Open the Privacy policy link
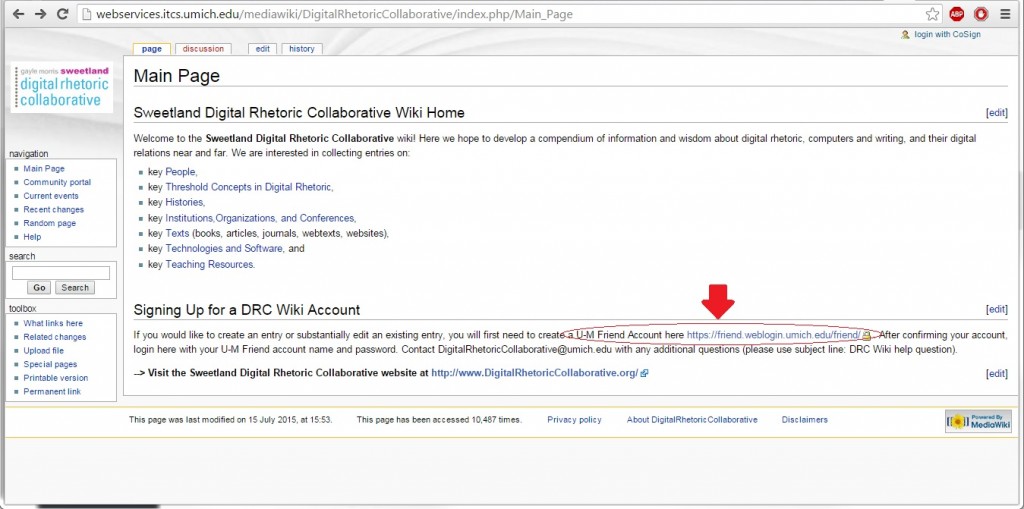Image resolution: width=1024 pixels, height=509 pixels. (x=574, y=420)
